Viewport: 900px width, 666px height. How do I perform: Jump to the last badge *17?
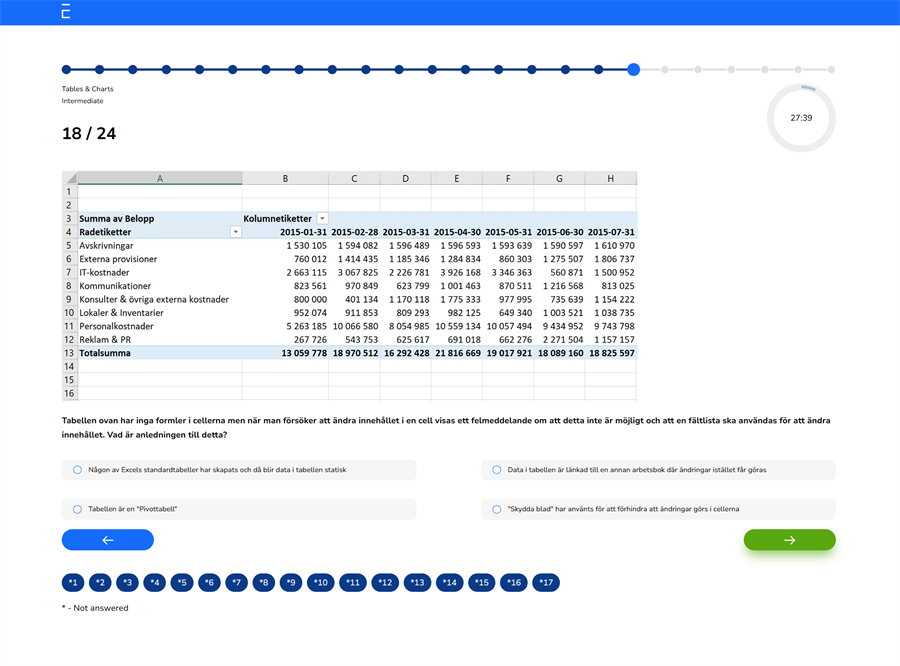[546, 582]
